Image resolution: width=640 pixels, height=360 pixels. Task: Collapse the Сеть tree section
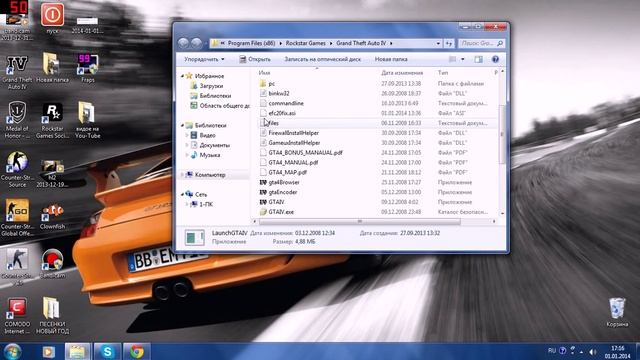(182, 194)
